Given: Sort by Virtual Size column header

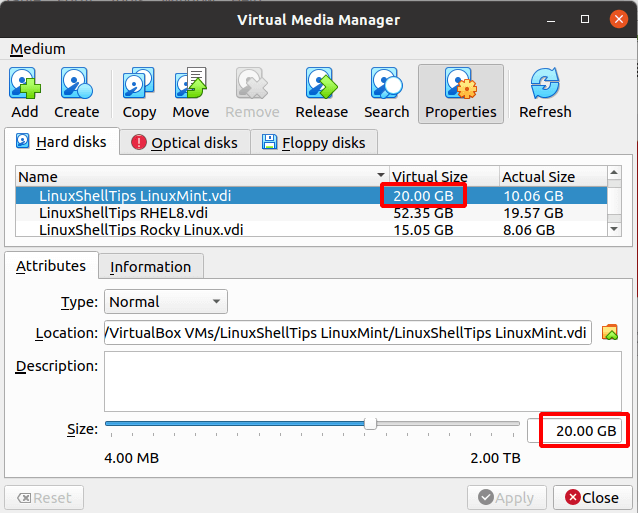Looking at the screenshot, I should tap(444, 177).
